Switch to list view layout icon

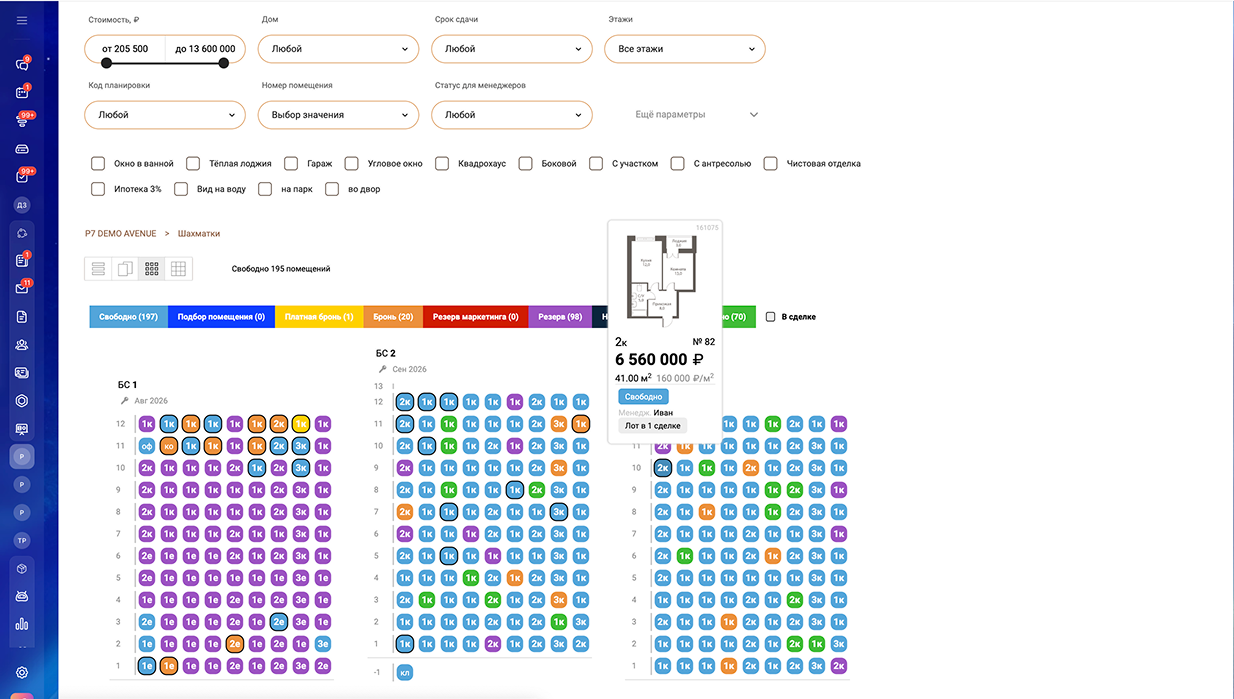pos(98,268)
